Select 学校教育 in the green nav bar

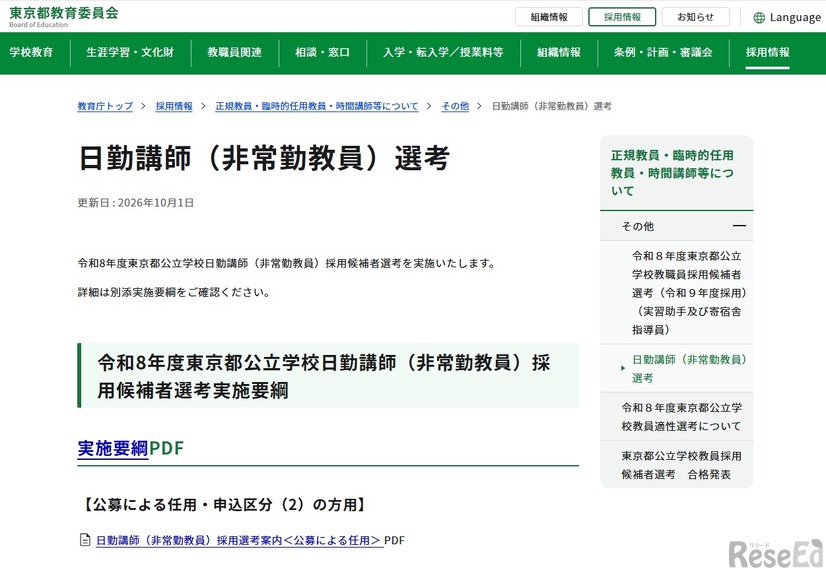31,52
